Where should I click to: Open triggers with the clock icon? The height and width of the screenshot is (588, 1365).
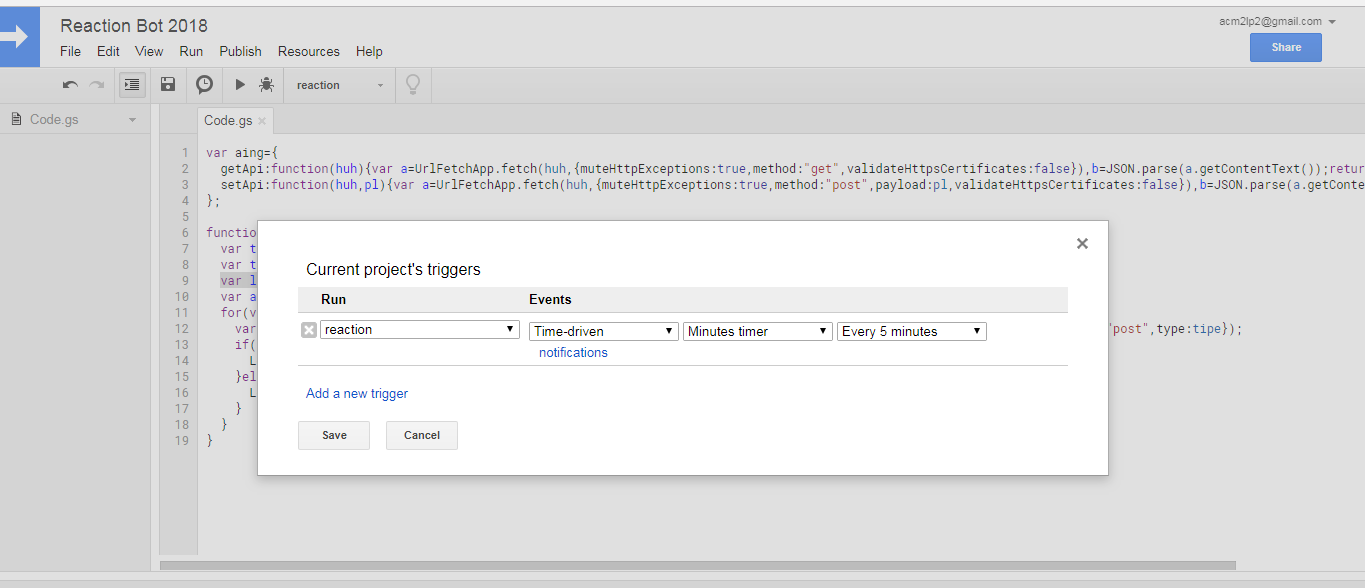click(204, 85)
